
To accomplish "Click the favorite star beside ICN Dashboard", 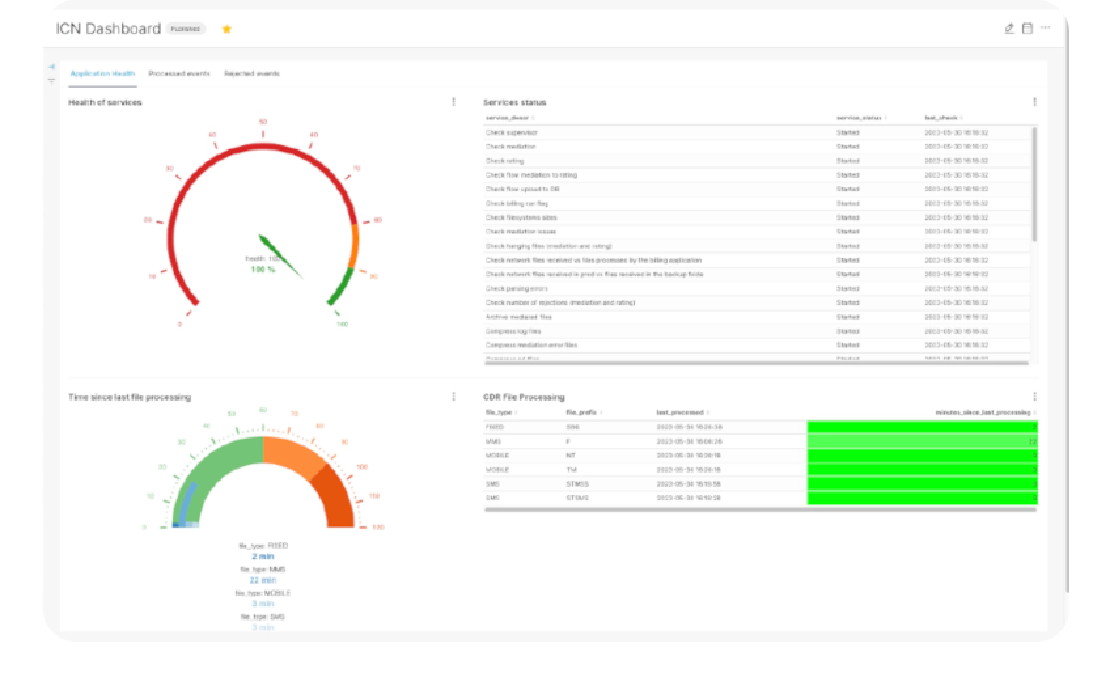I will (227, 29).
